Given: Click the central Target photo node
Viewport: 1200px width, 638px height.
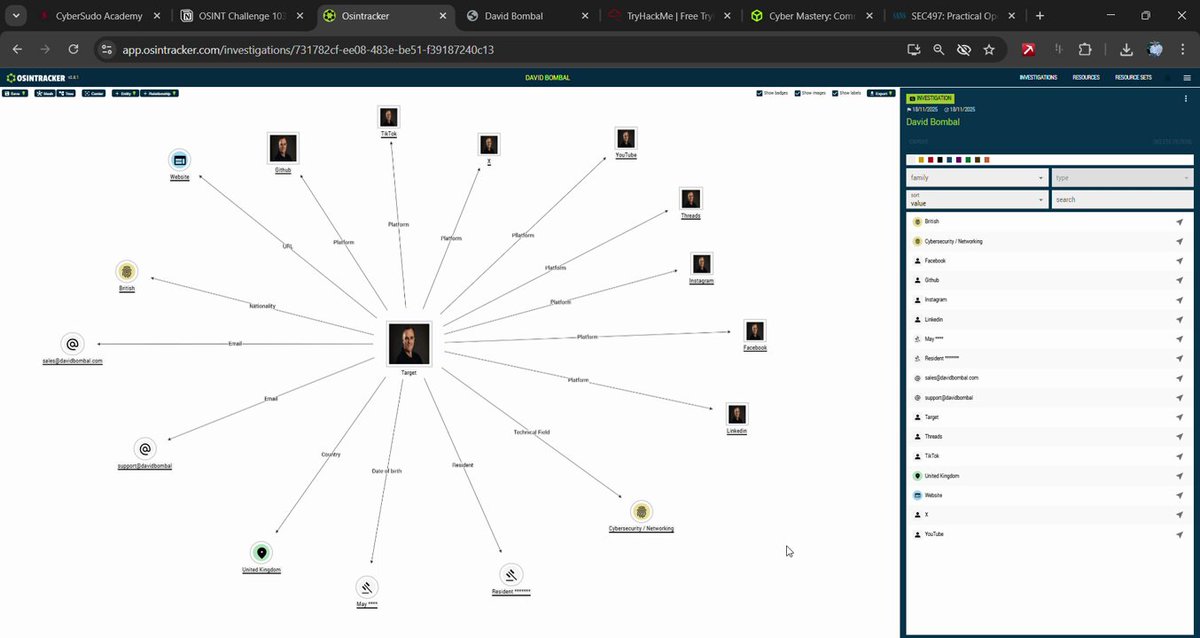Looking at the screenshot, I should click(x=408, y=344).
